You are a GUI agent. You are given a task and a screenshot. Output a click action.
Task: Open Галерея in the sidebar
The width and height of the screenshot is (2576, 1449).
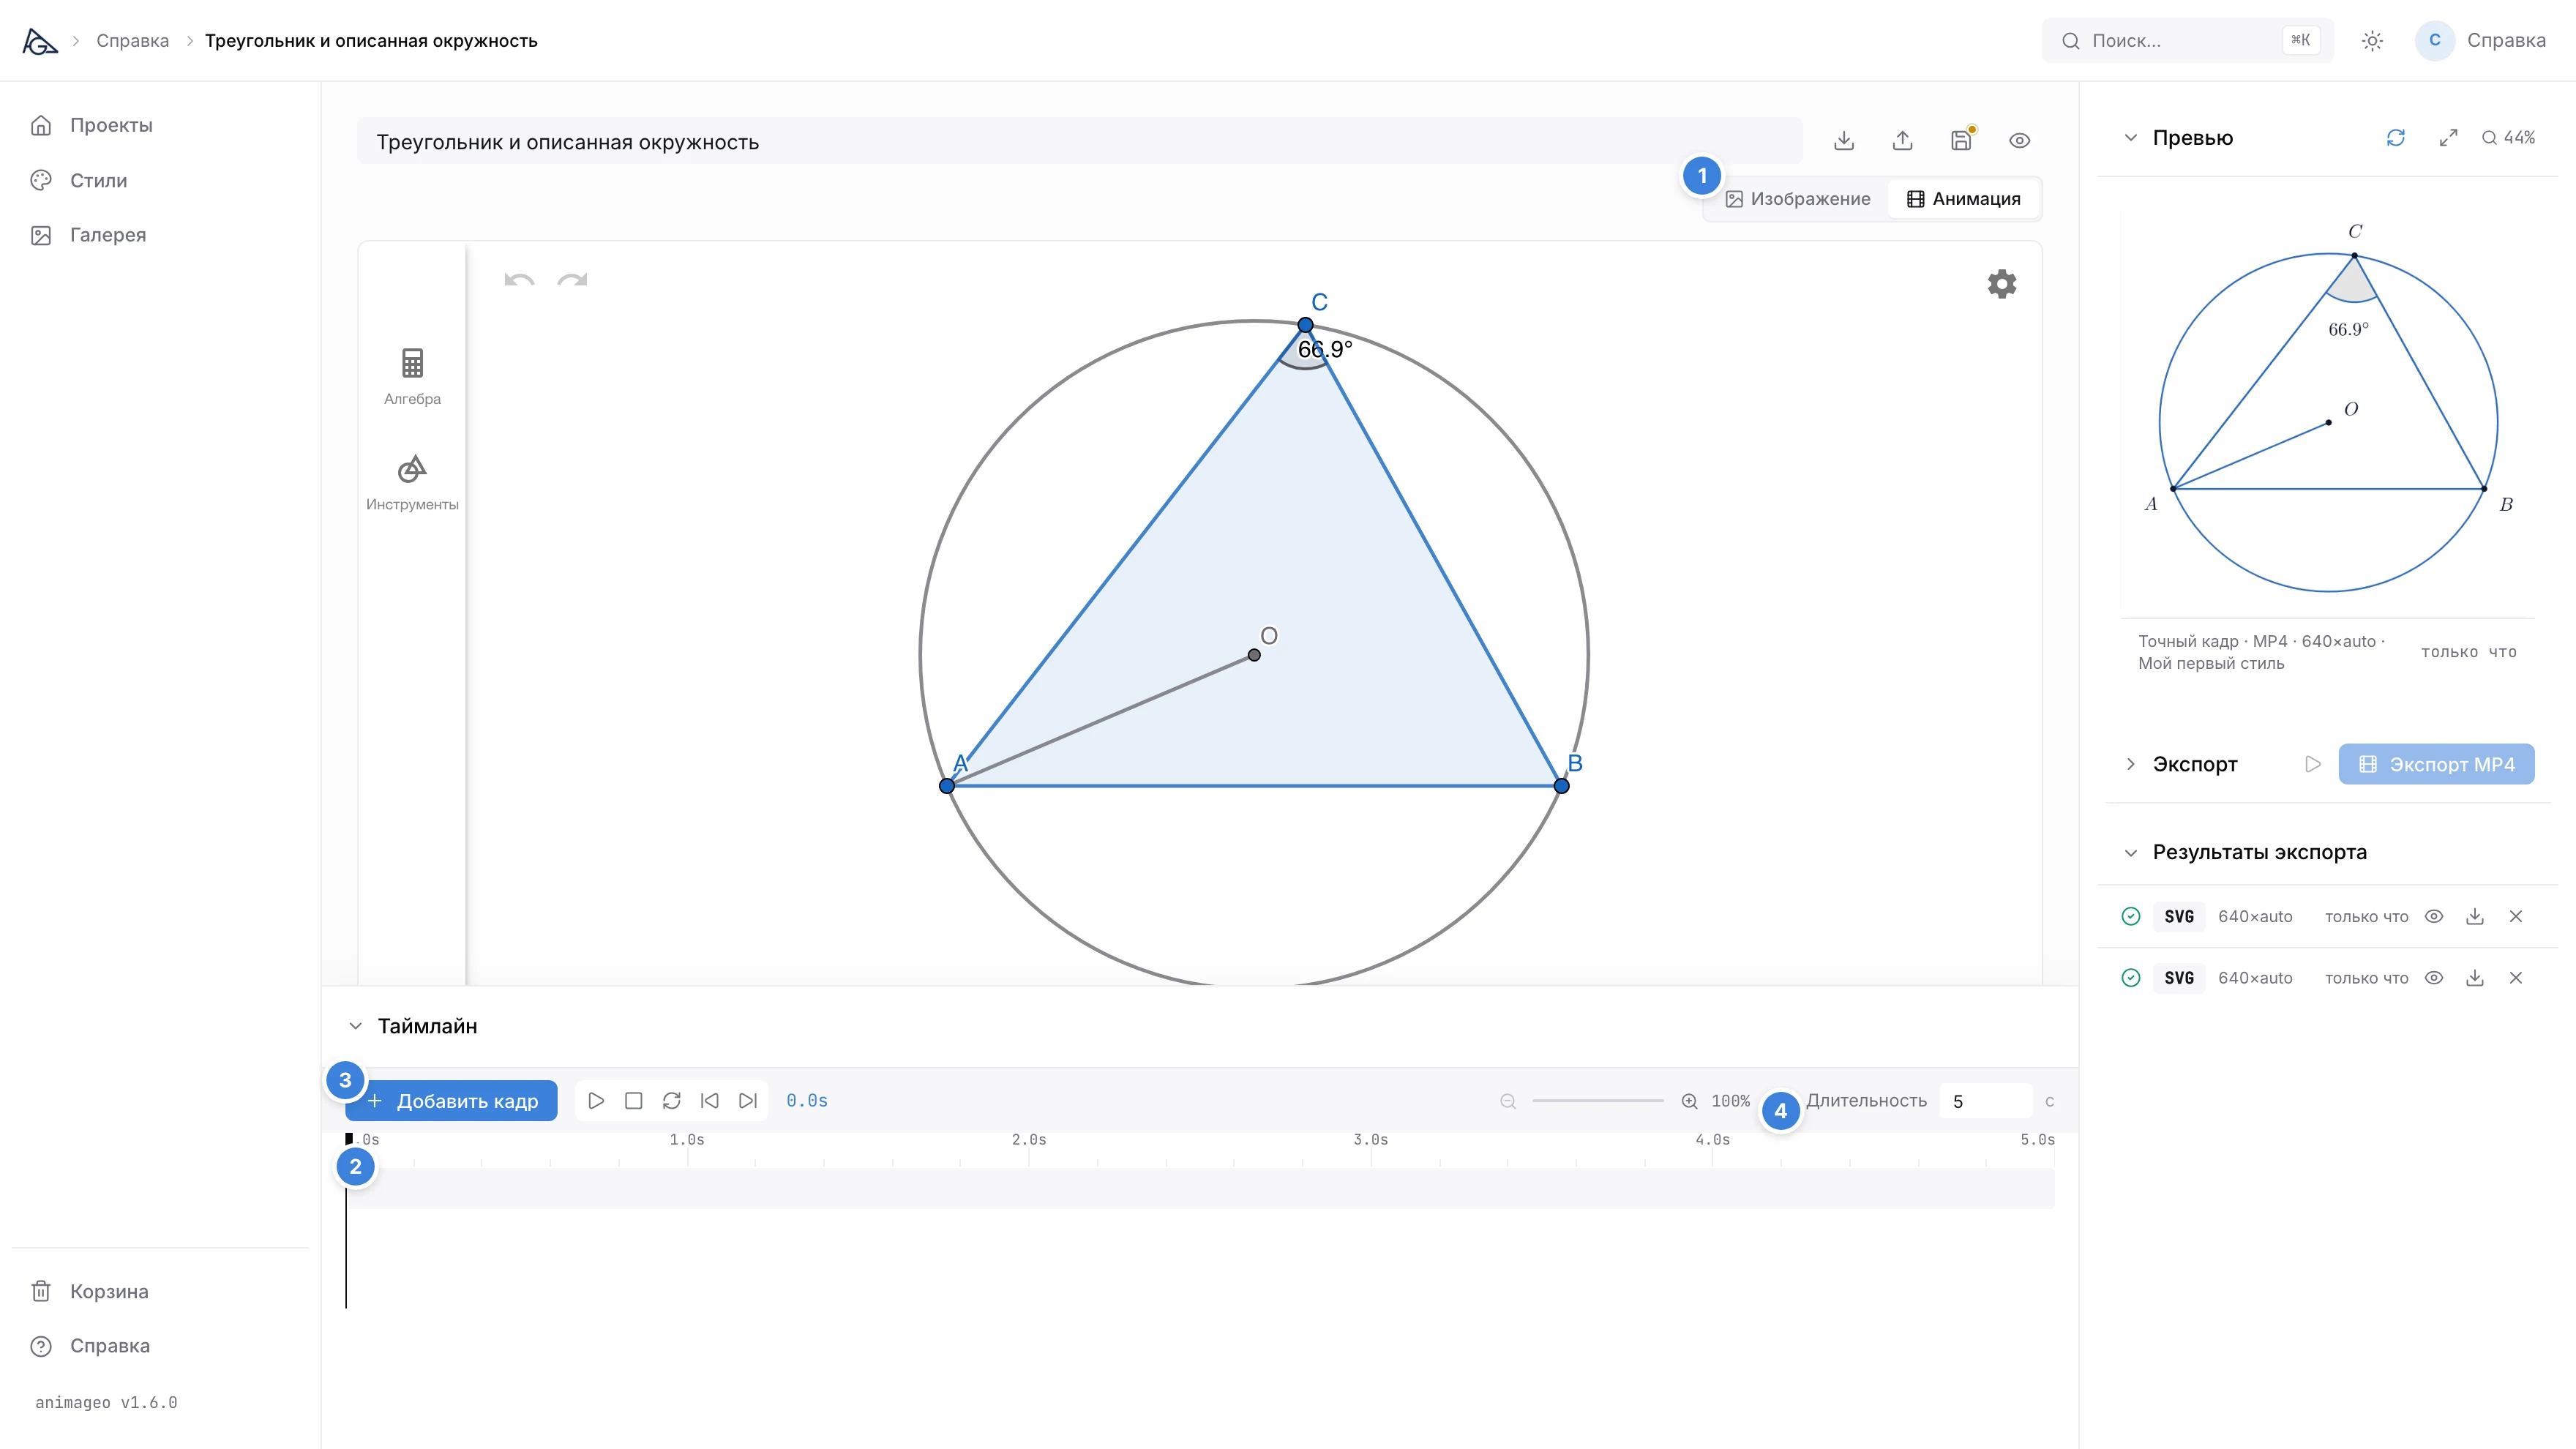pyautogui.click(x=108, y=235)
